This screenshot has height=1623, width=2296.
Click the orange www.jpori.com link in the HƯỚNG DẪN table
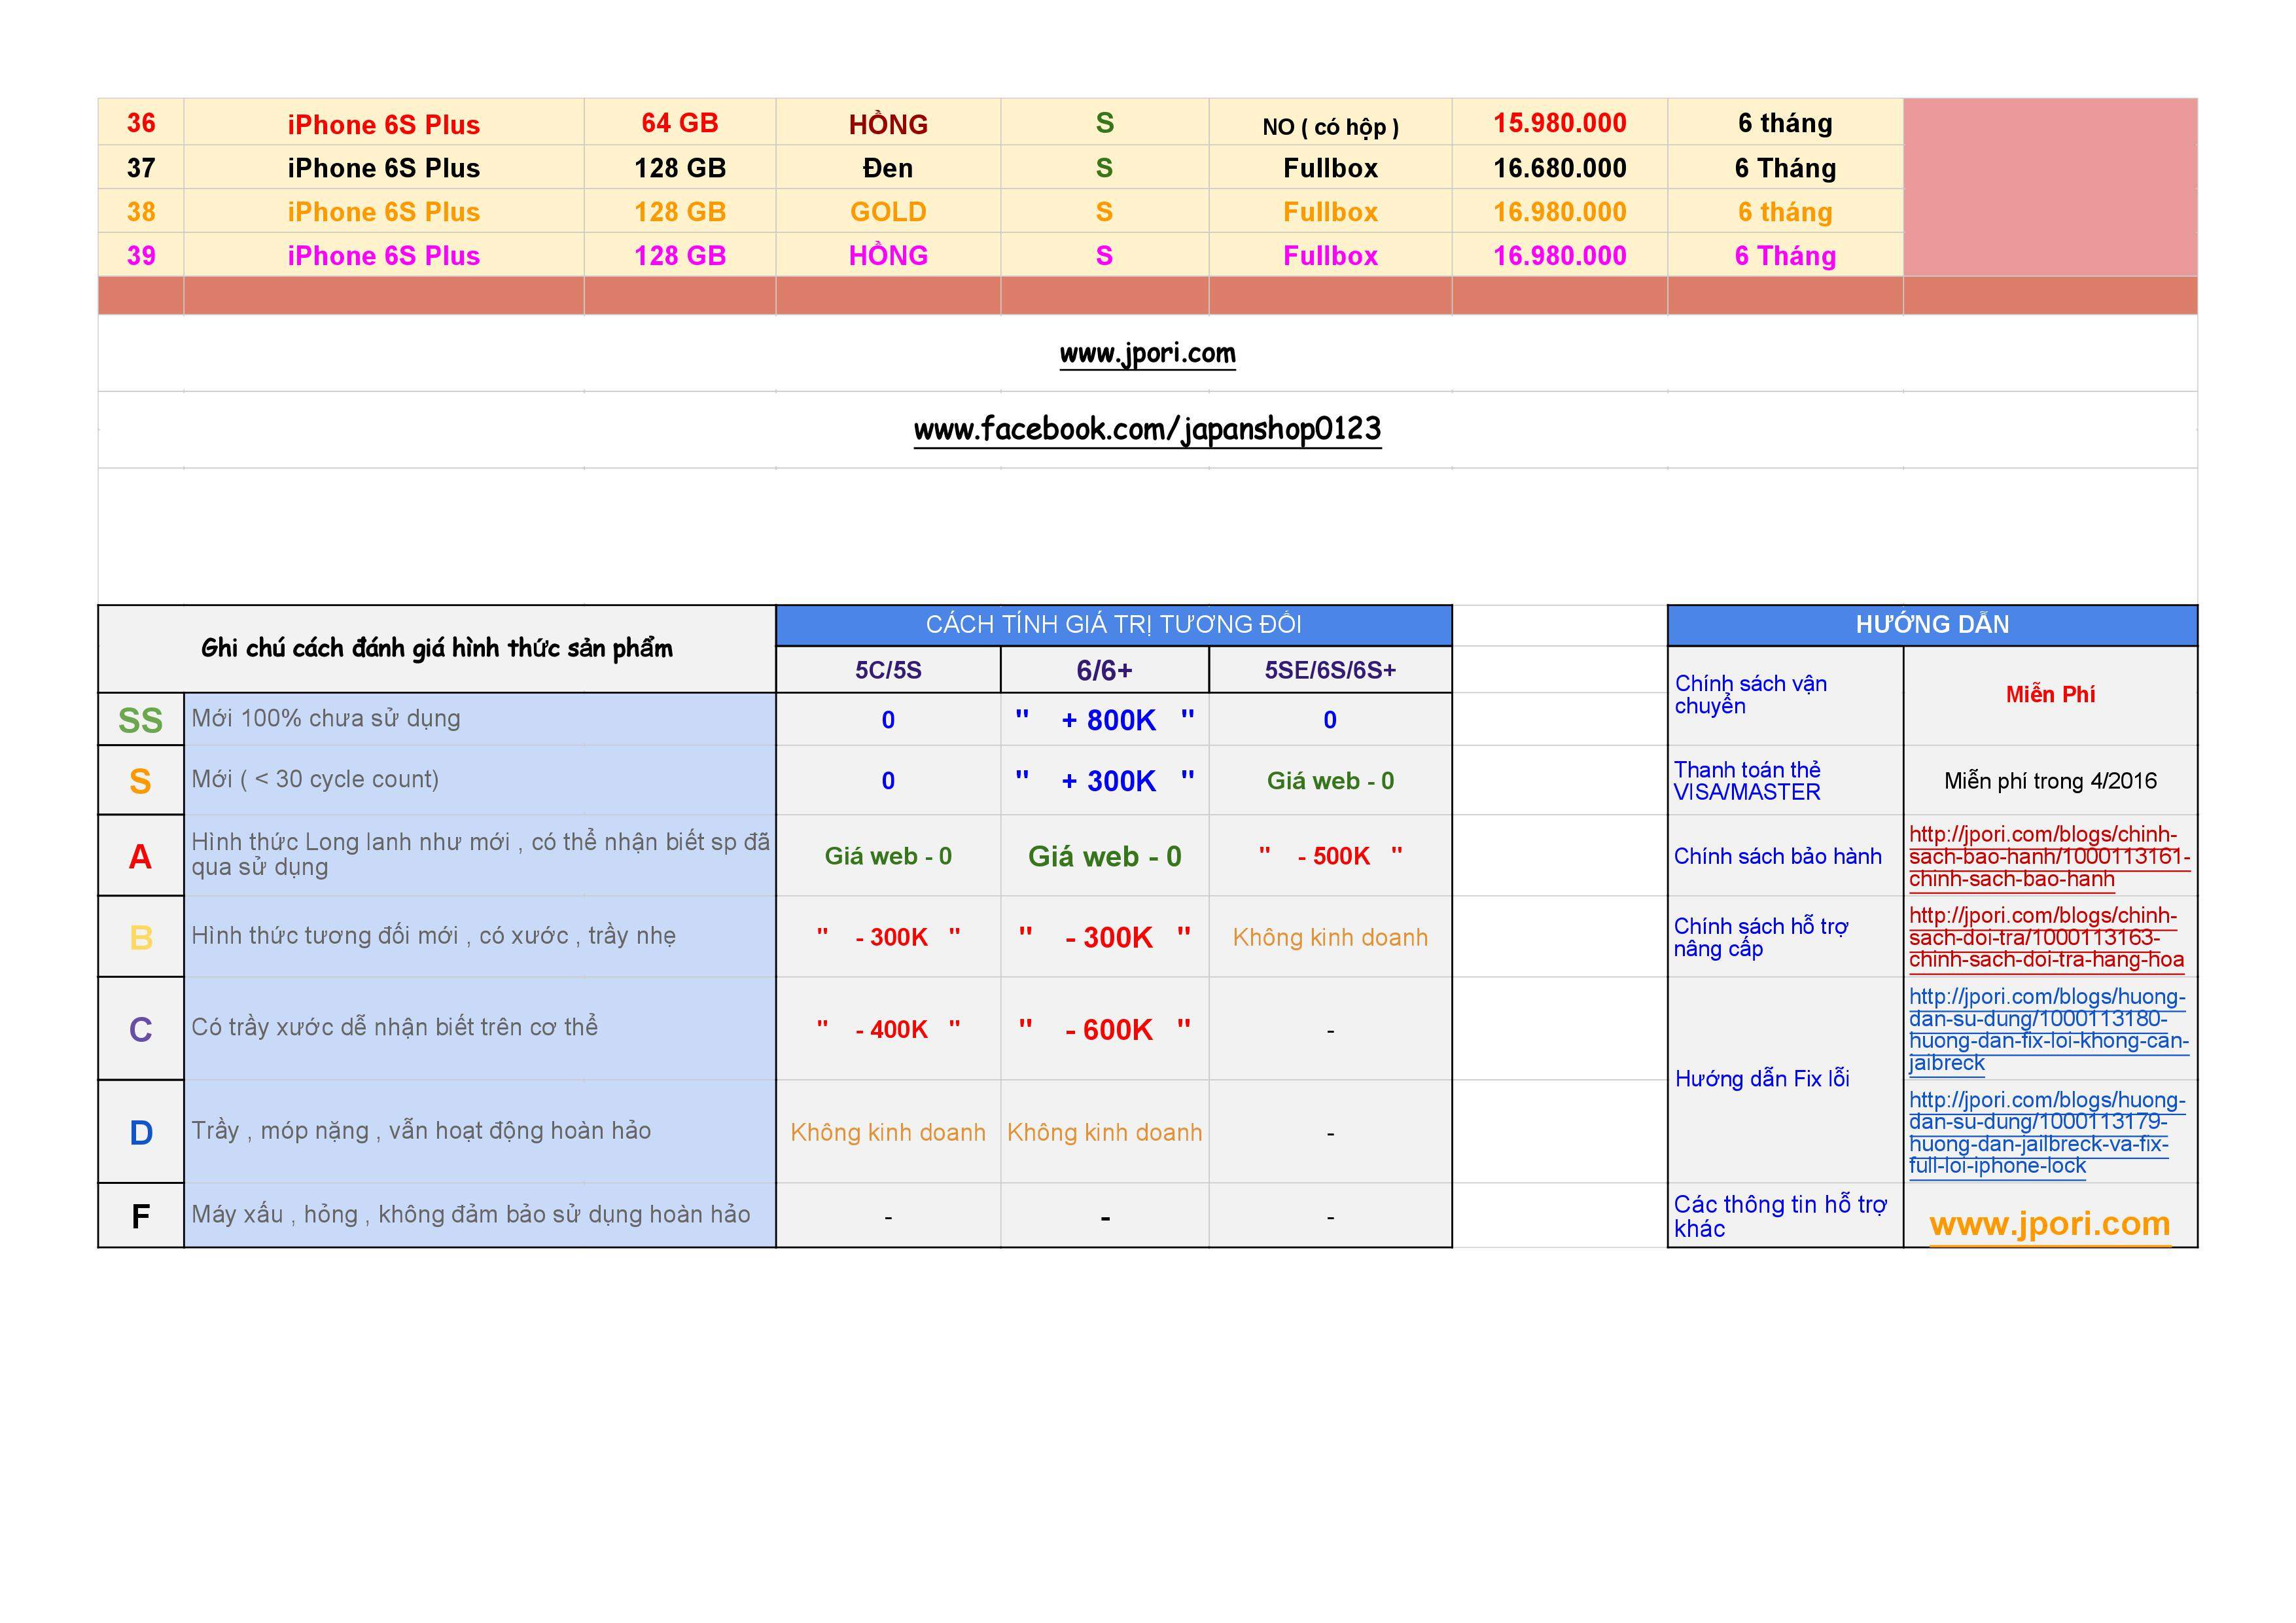tap(2049, 1224)
